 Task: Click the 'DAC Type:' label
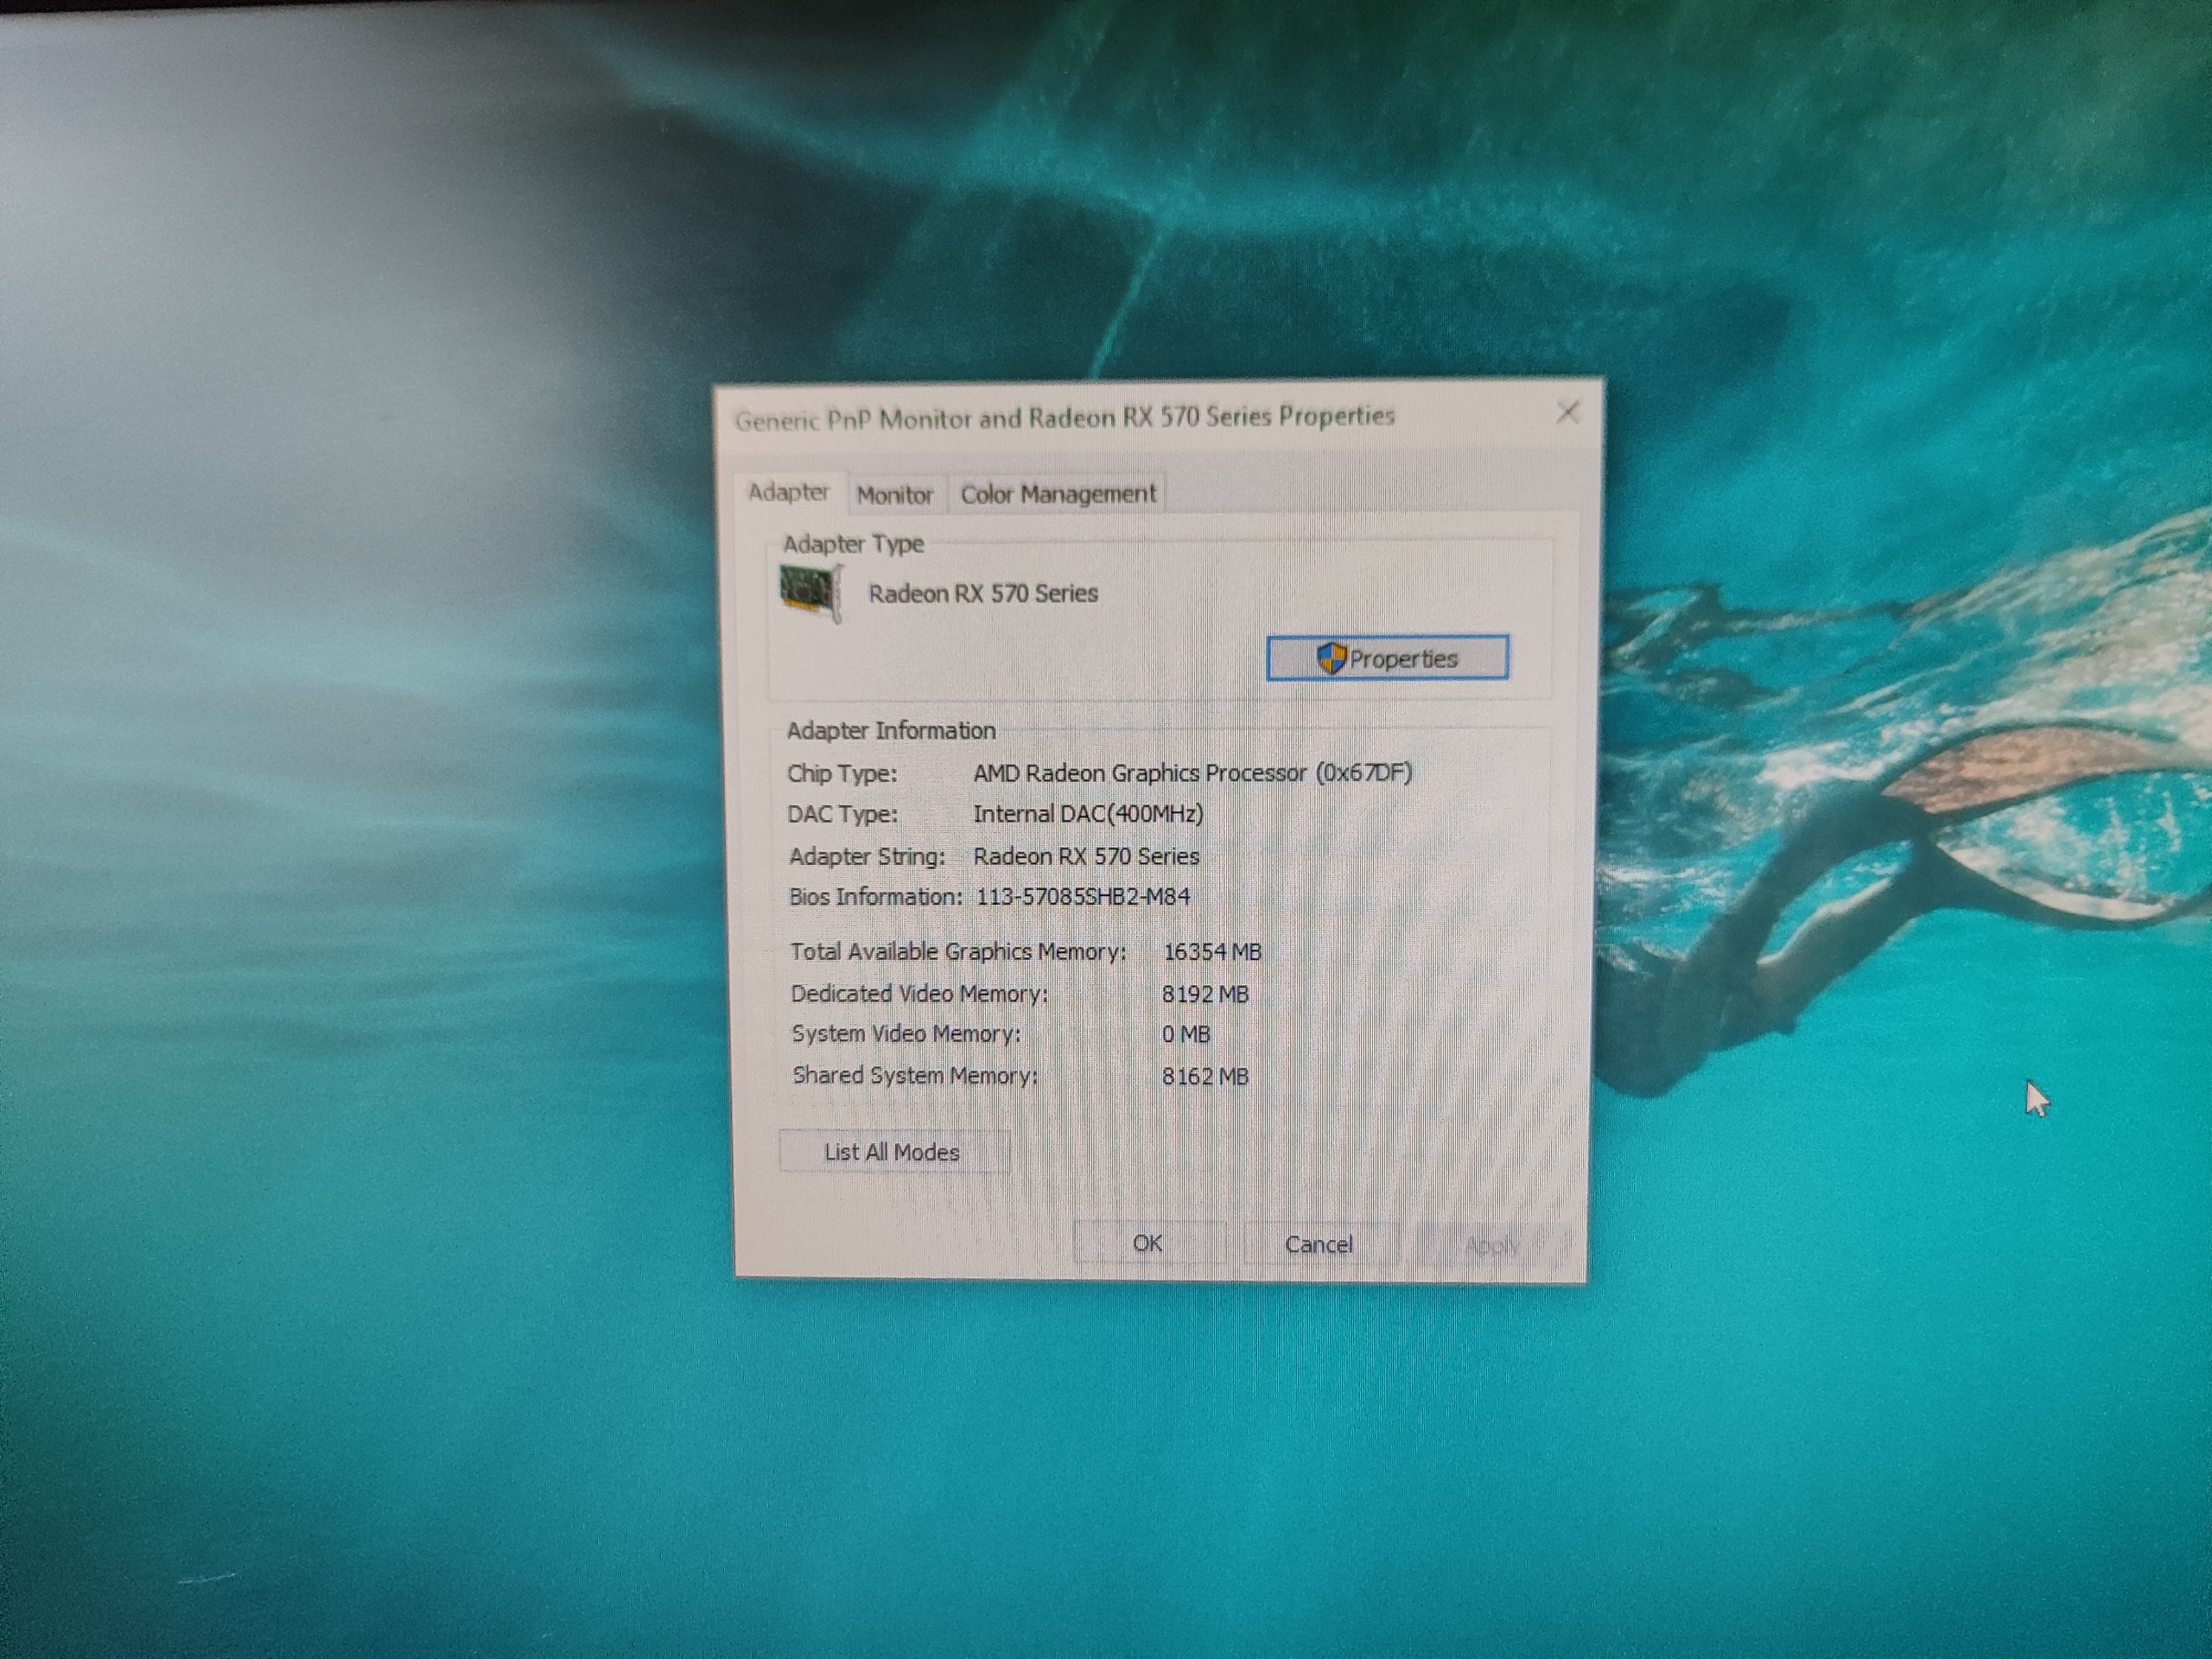point(843,815)
